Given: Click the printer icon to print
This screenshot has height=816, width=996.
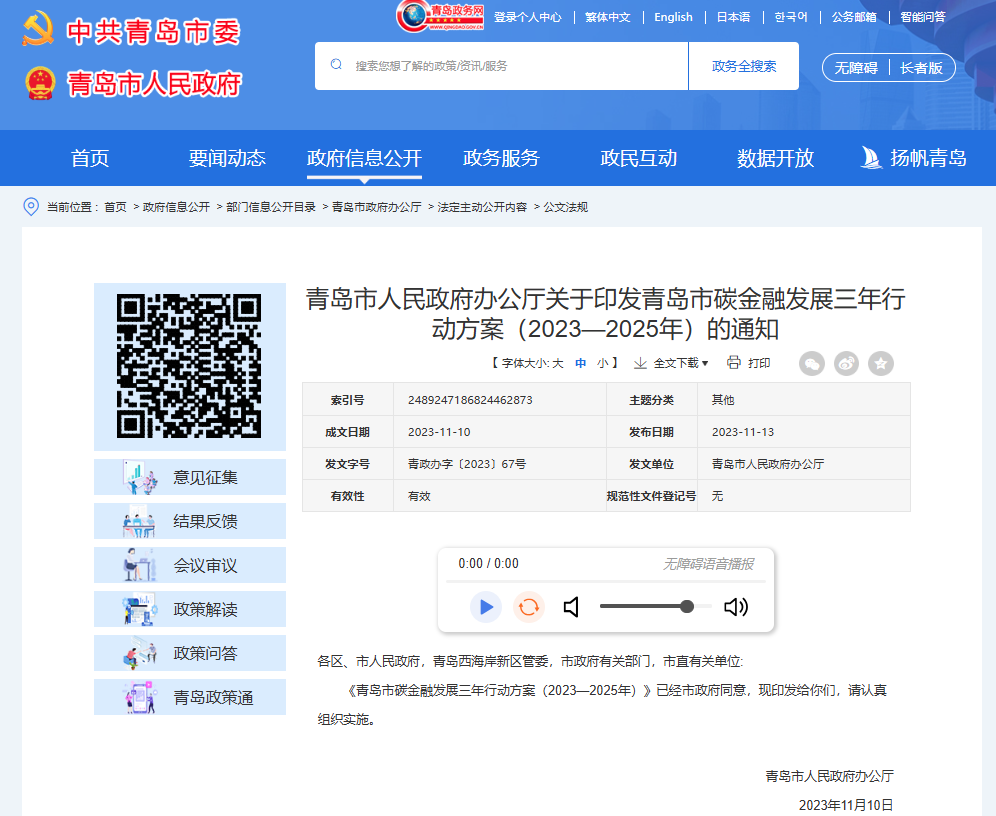Looking at the screenshot, I should [734, 363].
